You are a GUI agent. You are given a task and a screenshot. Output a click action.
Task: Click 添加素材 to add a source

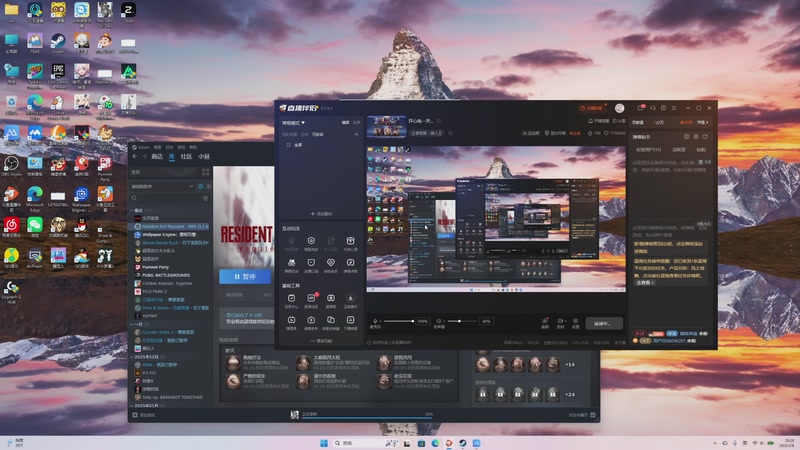coord(321,214)
